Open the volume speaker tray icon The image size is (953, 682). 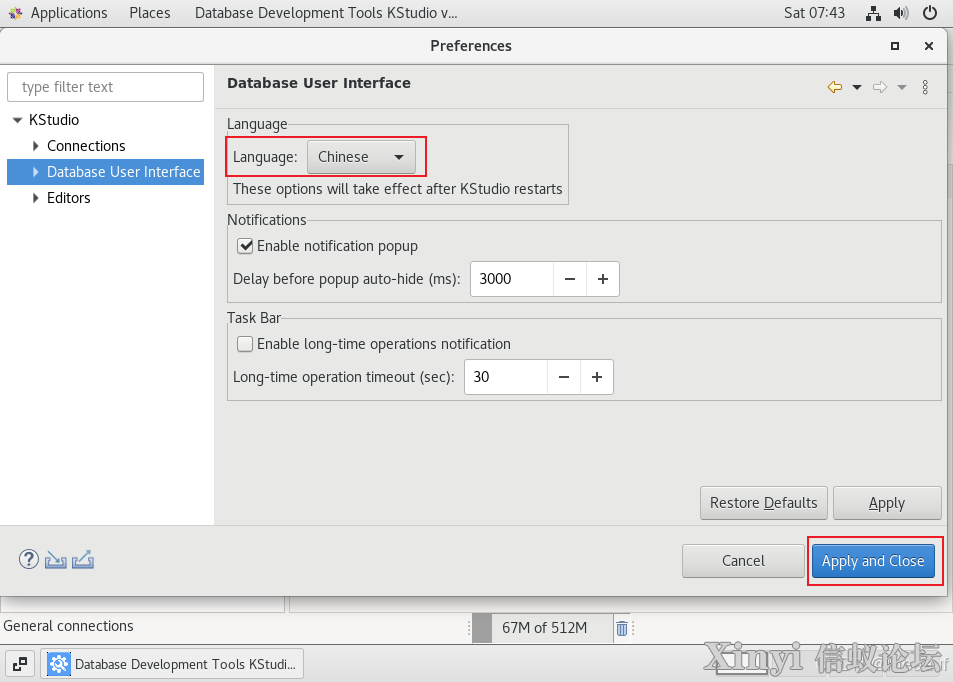click(x=901, y=13)
